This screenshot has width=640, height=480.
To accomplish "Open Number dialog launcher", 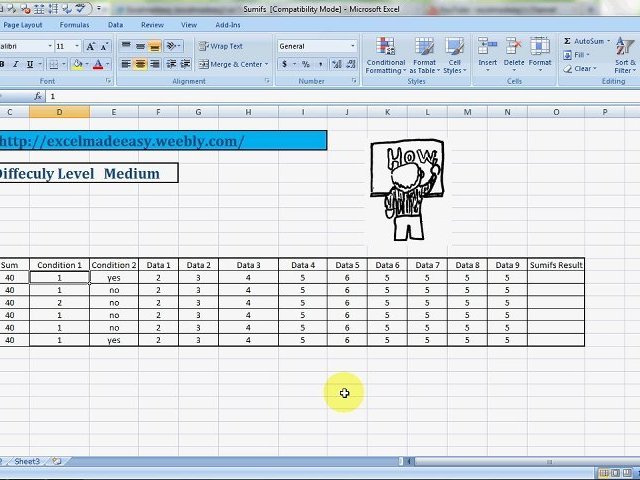I will (354, 81).
